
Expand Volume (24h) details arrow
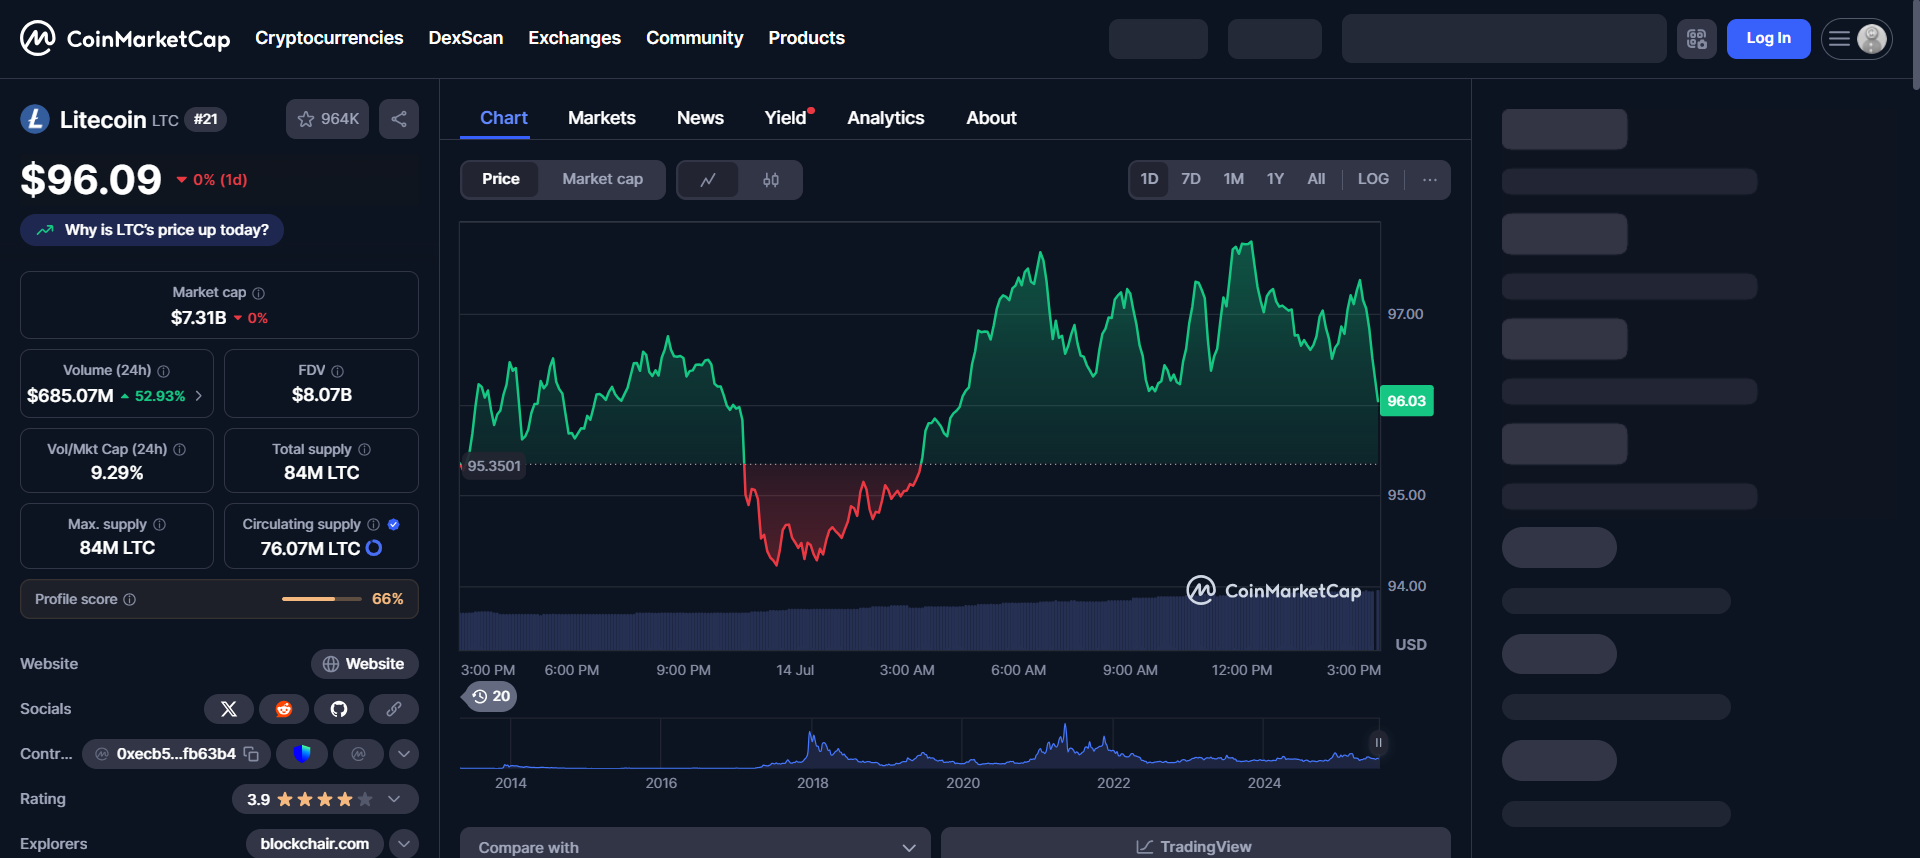coord(199,396)
